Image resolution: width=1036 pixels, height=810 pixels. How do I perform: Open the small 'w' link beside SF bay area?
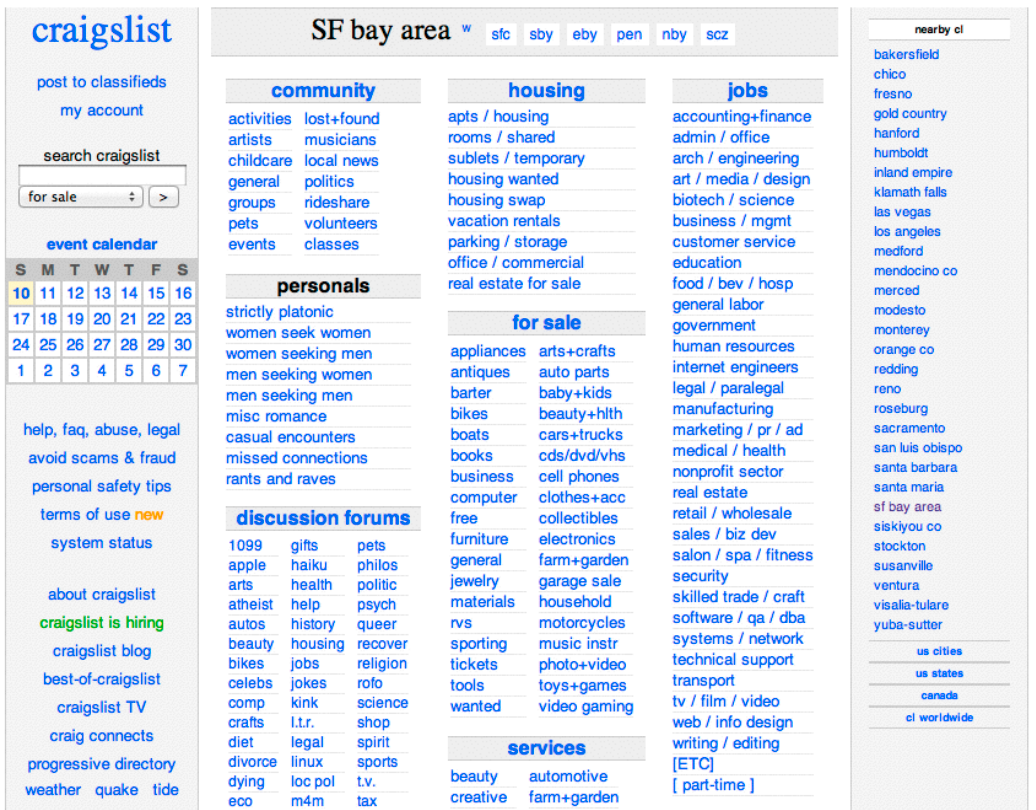(x=466, y=28)
